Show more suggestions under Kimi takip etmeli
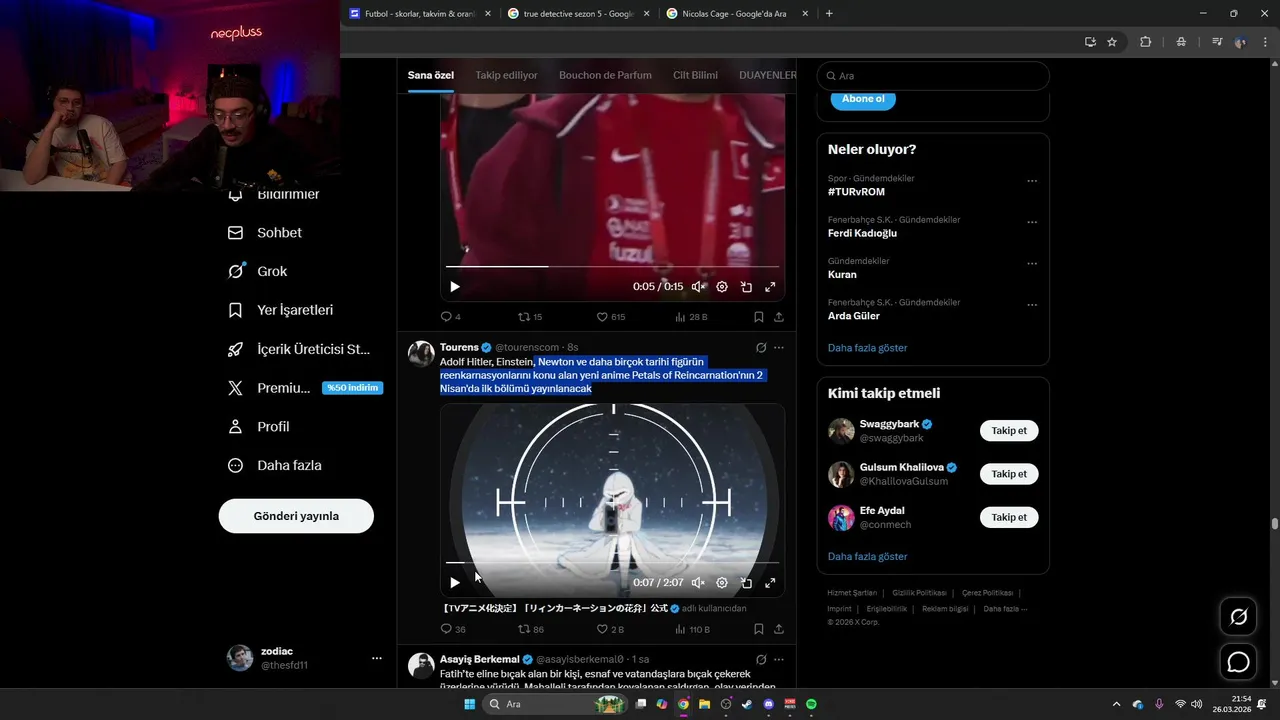The height and width of the screenshot is (720, 1280). 868,556
